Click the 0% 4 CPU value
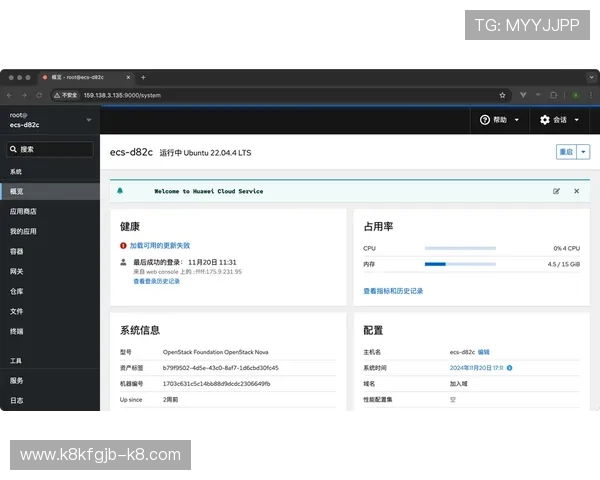 [x=567, y=248]
